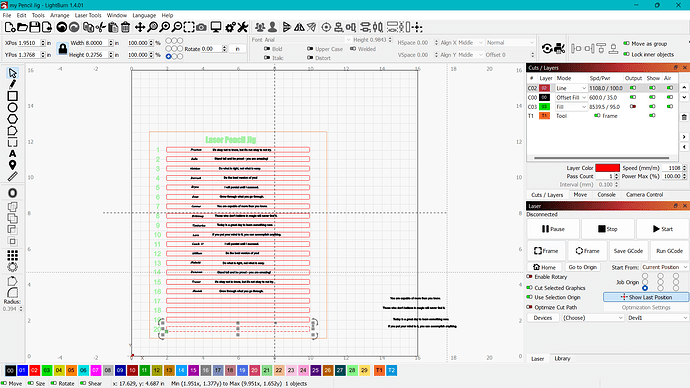The width and height of the screenshot is (690, 388).
Task: Switch to the Library tab
Action: [x=562, y=359]
